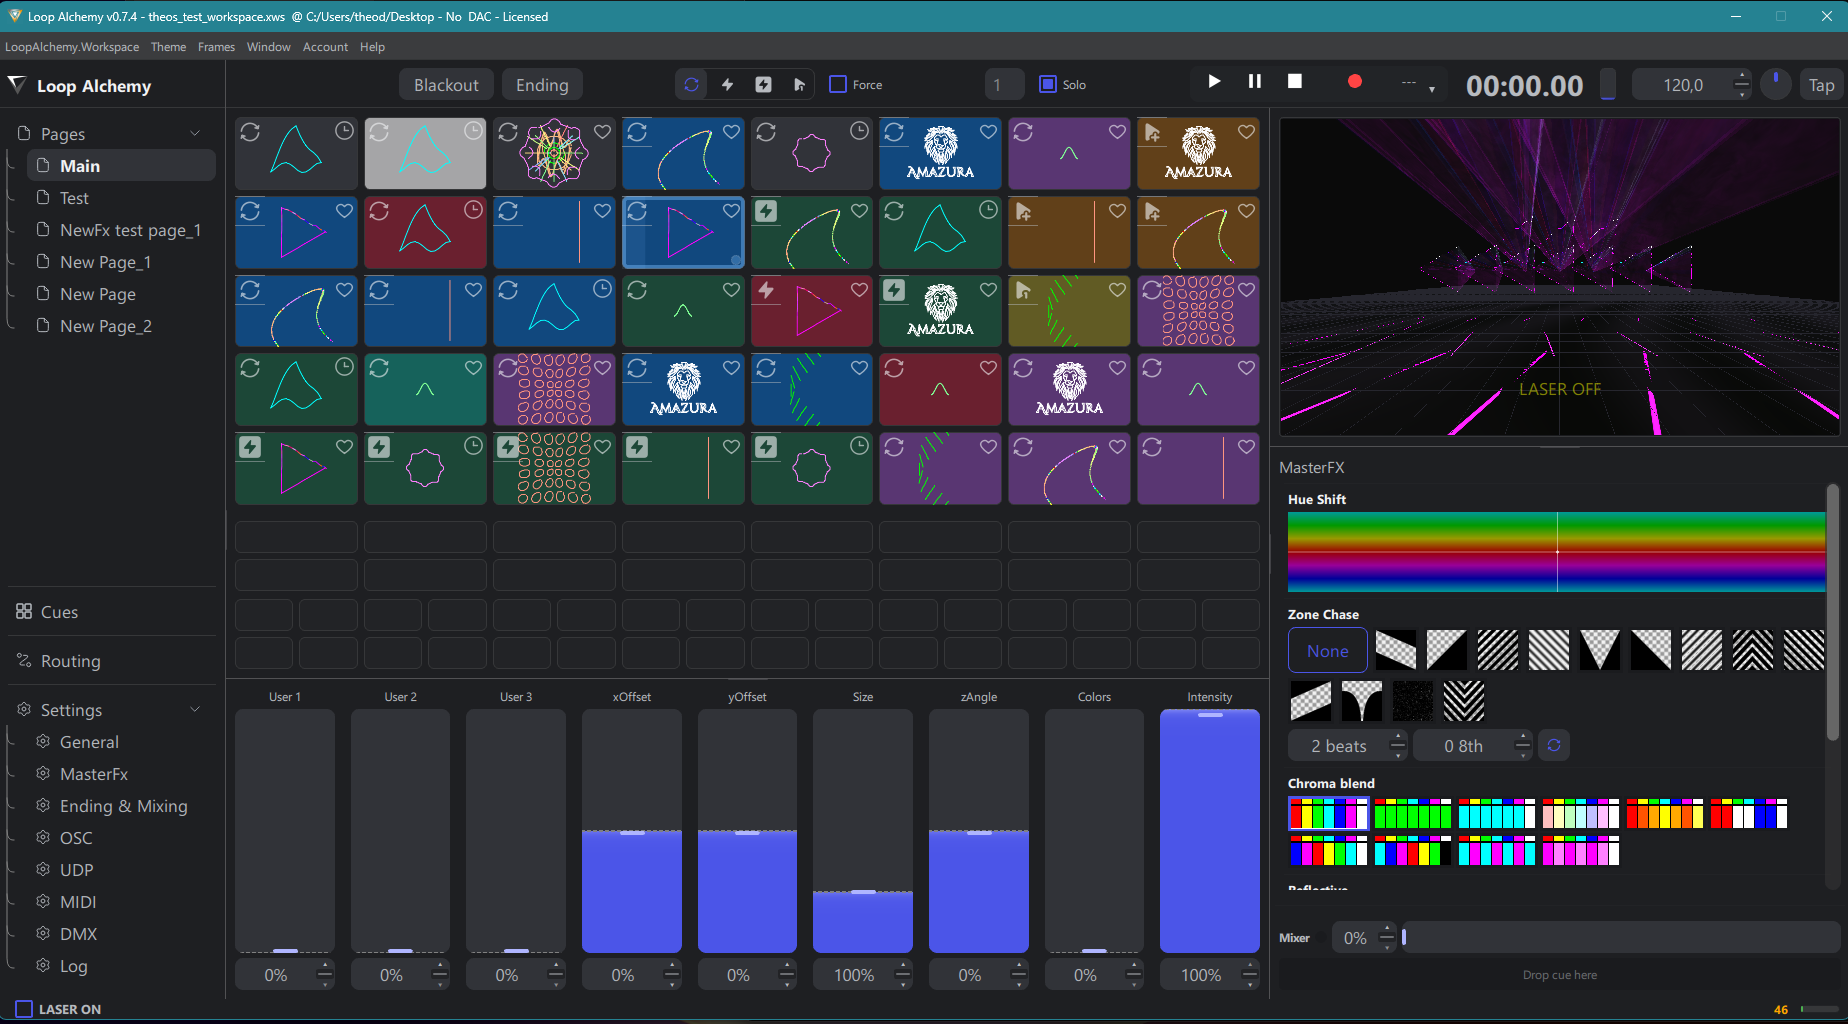Toggle the Solo checkbox
The image size is (1848, 1024).
point(1048,85)
